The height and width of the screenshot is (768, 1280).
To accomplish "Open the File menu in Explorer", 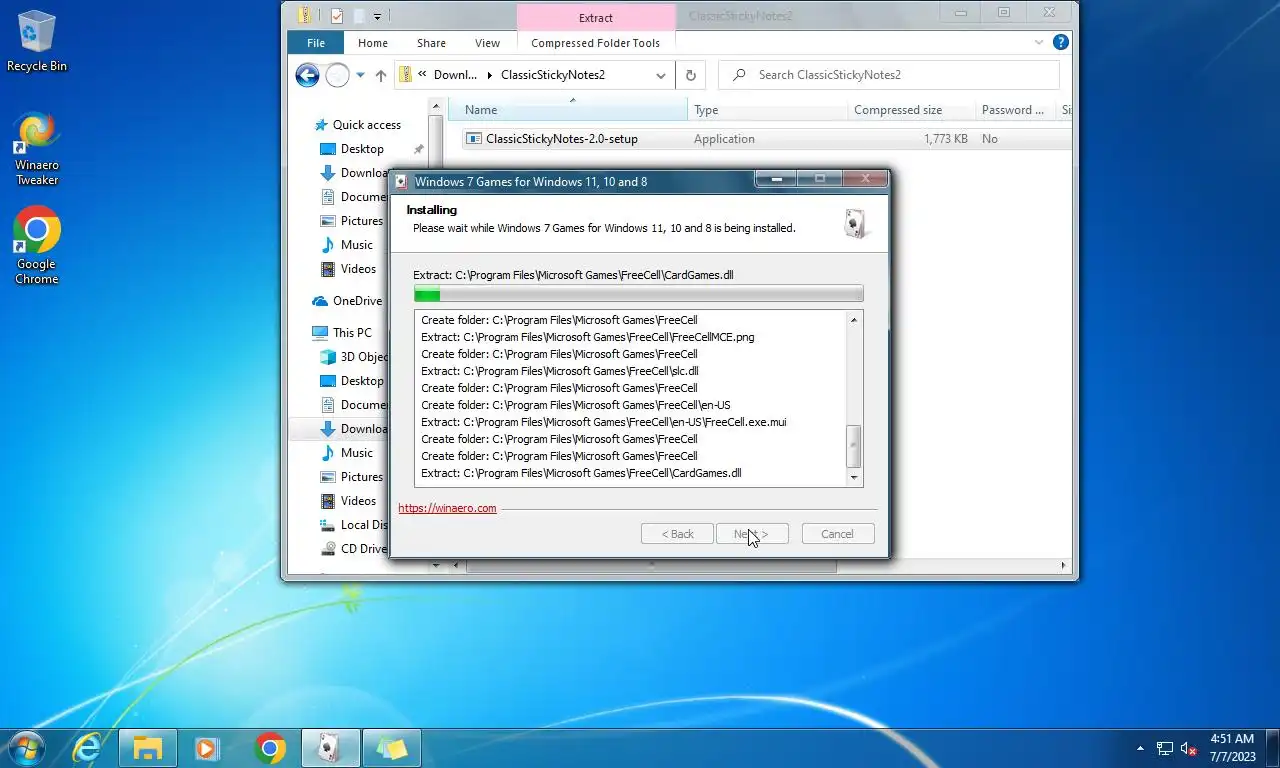I will coord(316,43).
